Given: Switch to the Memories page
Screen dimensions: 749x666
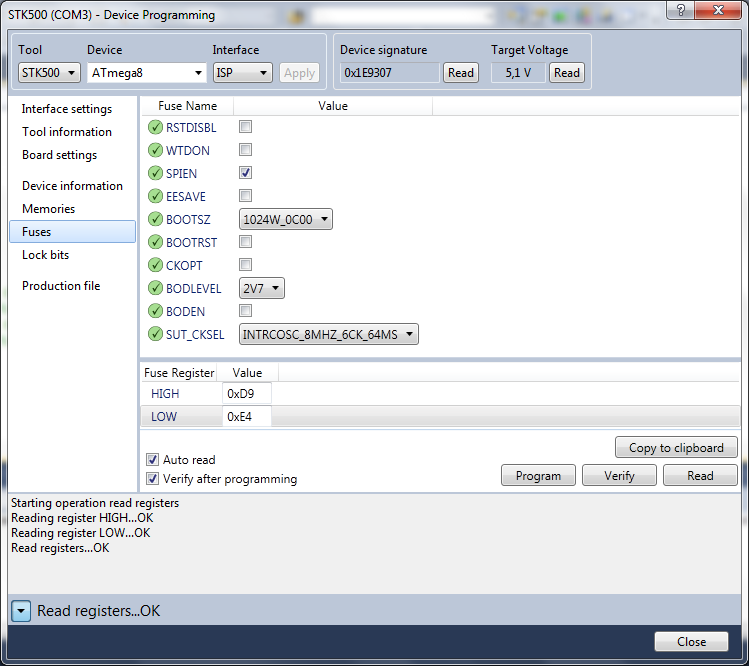Looking at the screenshot, I should click(49, 209).
